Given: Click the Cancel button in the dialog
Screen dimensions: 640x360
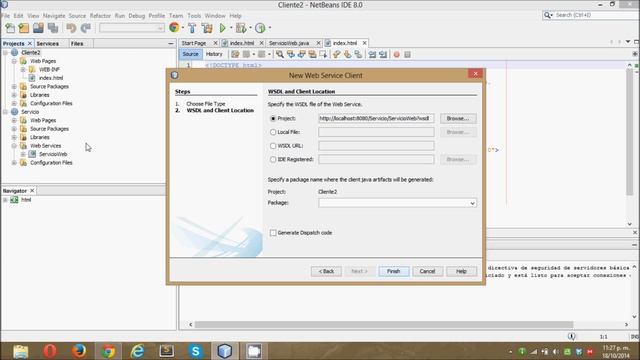Looking at the screenshot, I should (x=427, y=271).
